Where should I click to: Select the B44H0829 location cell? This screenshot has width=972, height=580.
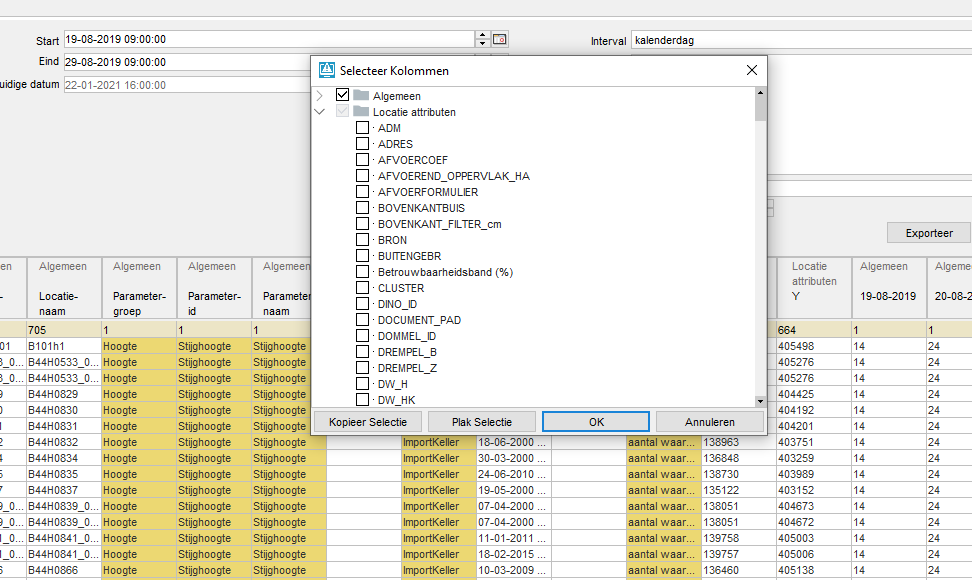tap(64, 394)
